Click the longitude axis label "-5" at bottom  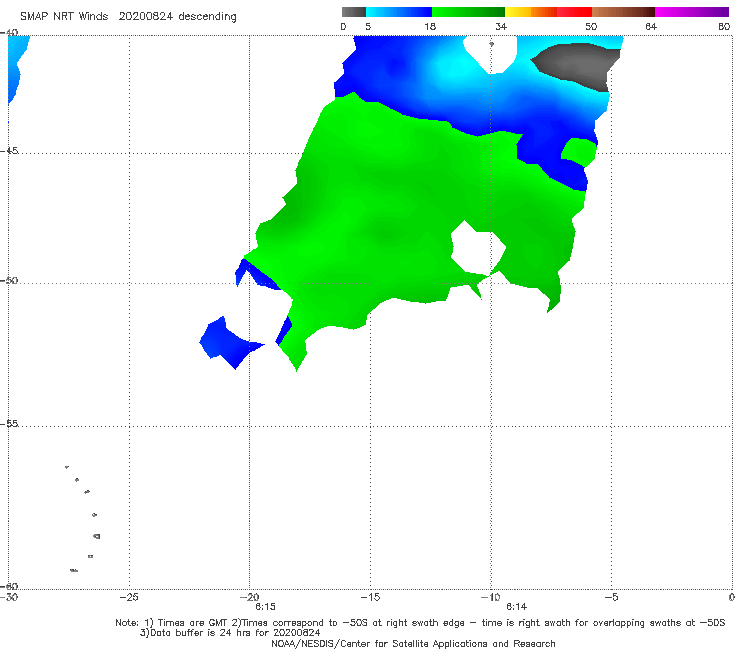611,597
